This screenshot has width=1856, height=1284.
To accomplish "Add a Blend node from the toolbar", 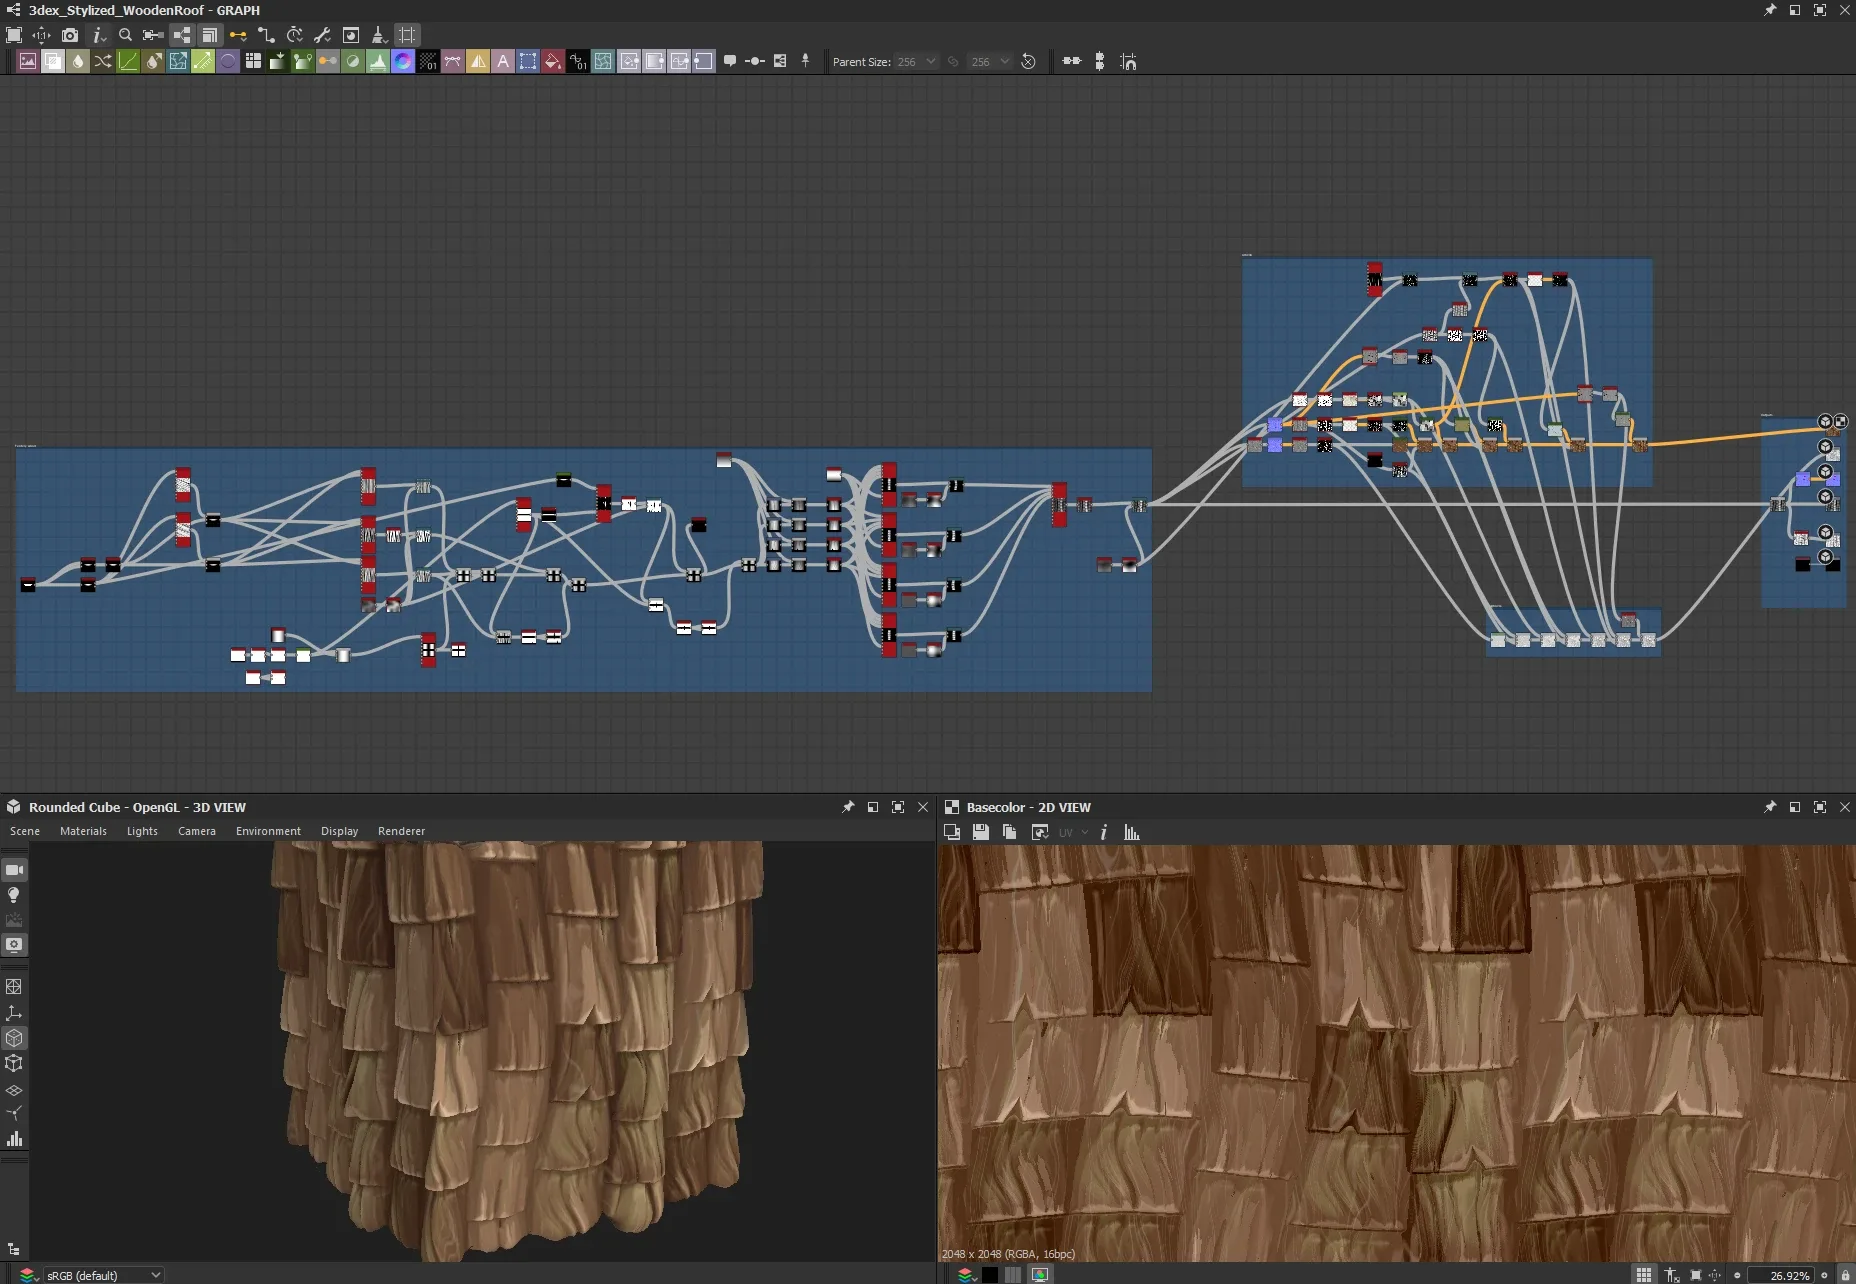I will 53,62.
